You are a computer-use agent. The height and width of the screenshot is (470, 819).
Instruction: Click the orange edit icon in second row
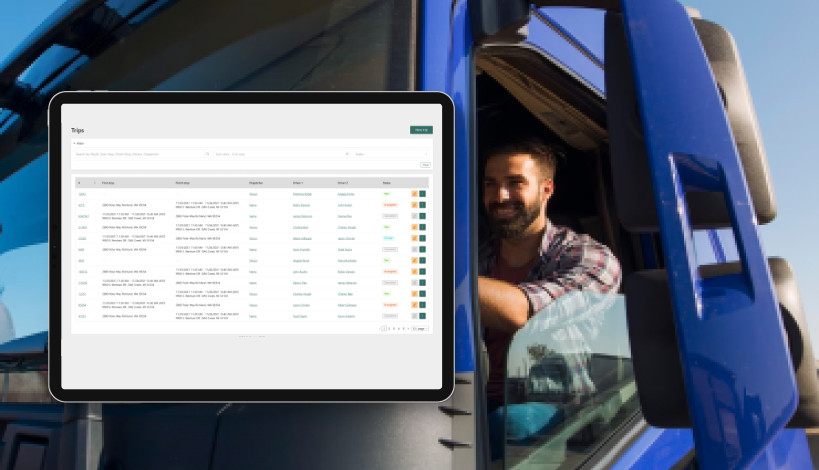pyautogui.click(x=414, y=205)
